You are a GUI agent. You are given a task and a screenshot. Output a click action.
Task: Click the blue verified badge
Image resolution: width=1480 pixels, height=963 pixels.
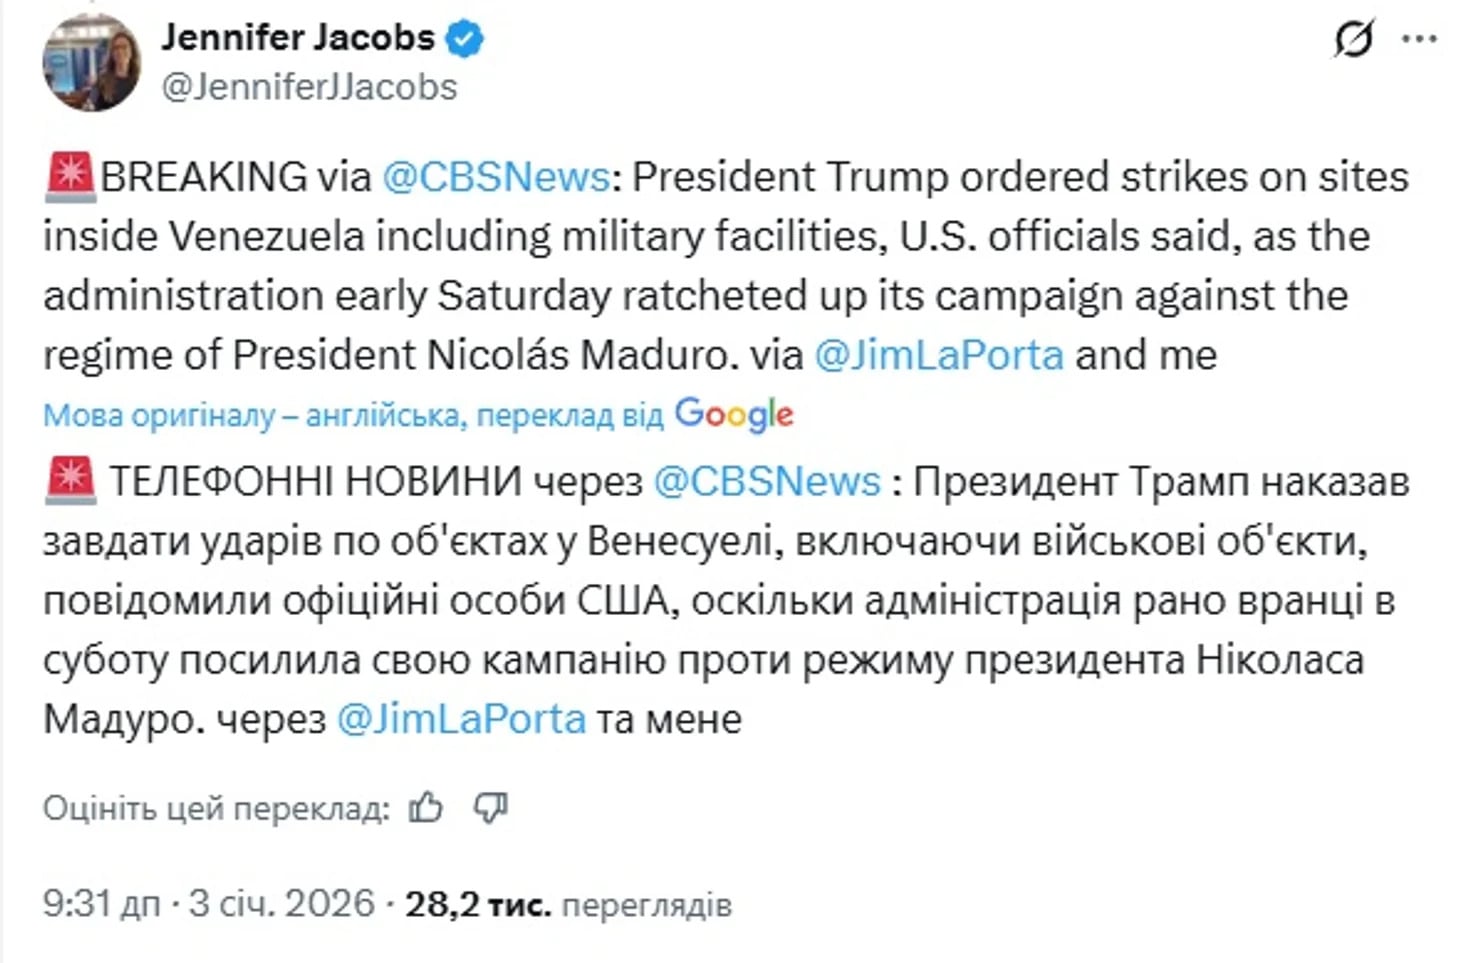tap(464, 38)
